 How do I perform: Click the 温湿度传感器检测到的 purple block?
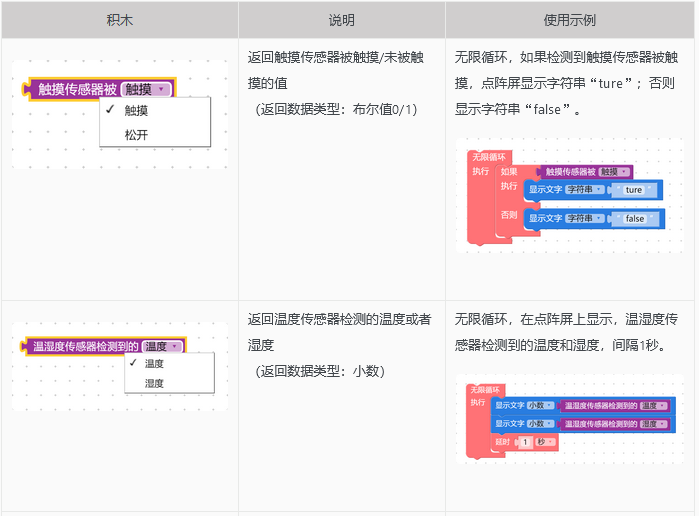(103, 347)
